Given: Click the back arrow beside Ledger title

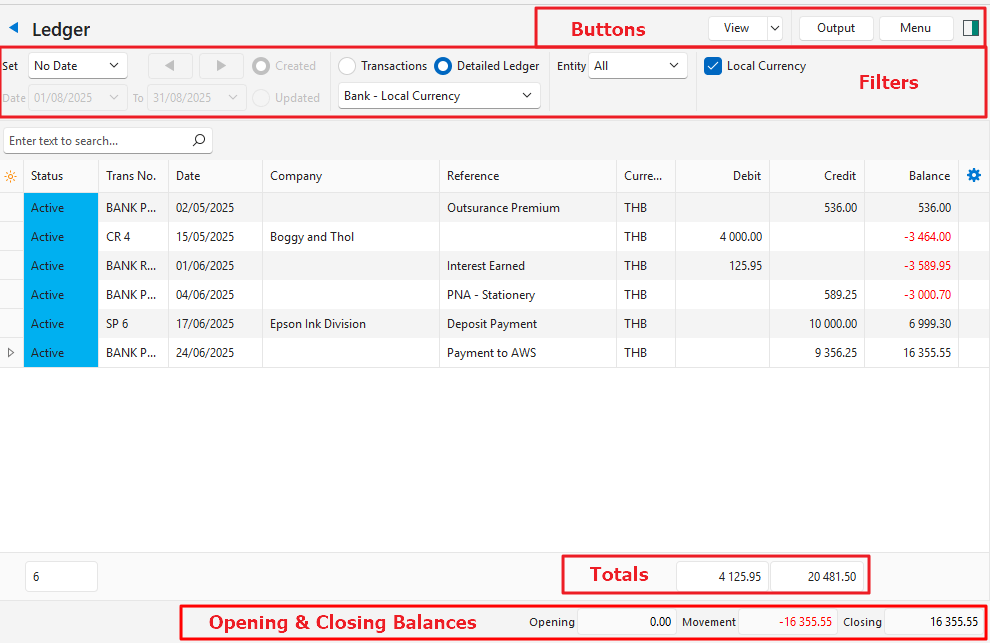Looking at the screenshot, I should click(14, 28).
